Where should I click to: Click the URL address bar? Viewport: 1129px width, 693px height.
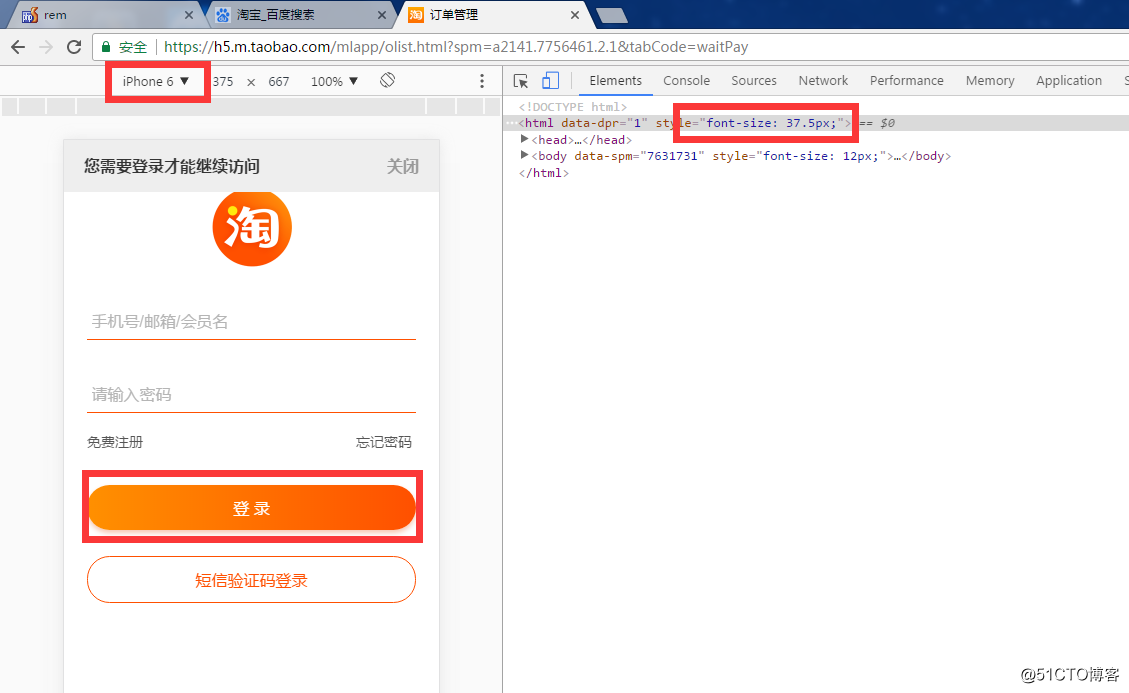tap(611, 47)
